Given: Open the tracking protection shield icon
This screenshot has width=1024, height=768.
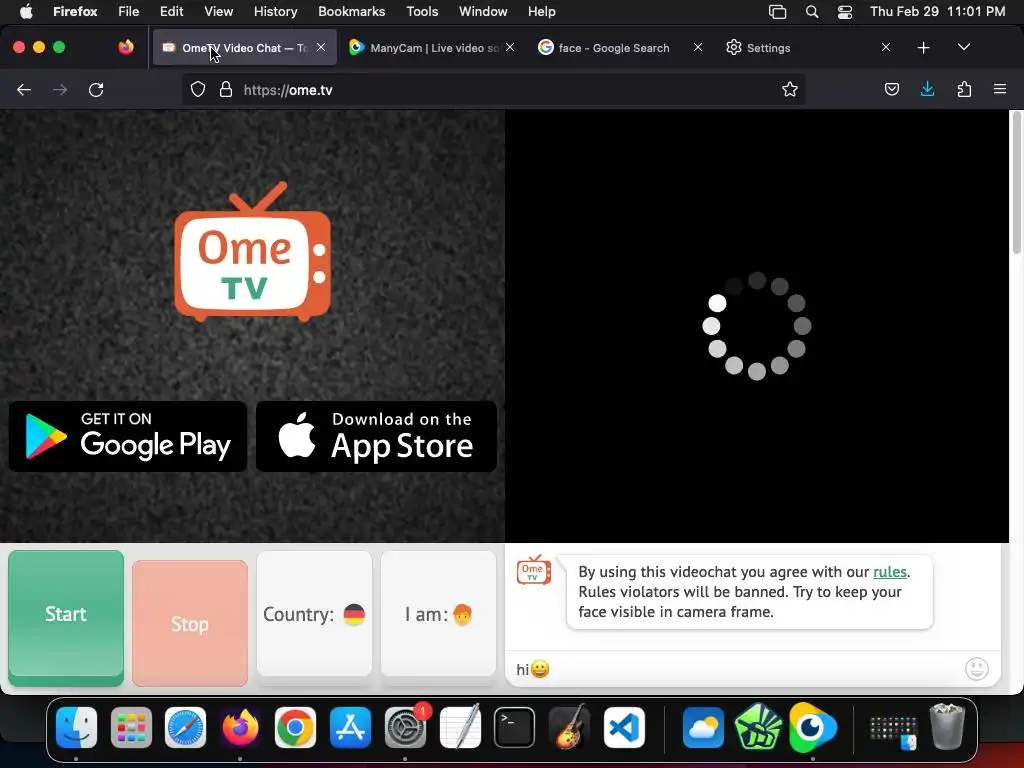Looking at the screenshot, I should pos(198,89).
